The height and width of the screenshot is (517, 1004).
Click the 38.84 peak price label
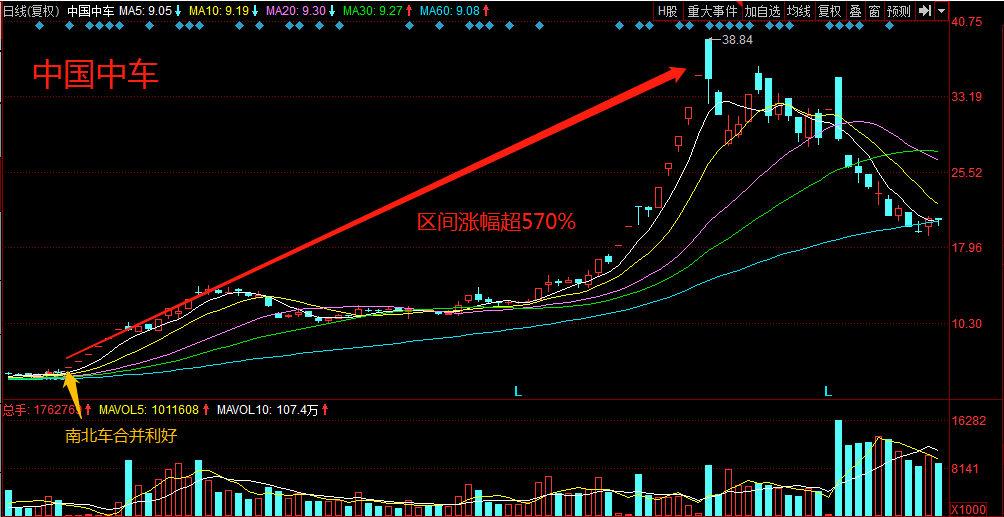click(737, 40)
